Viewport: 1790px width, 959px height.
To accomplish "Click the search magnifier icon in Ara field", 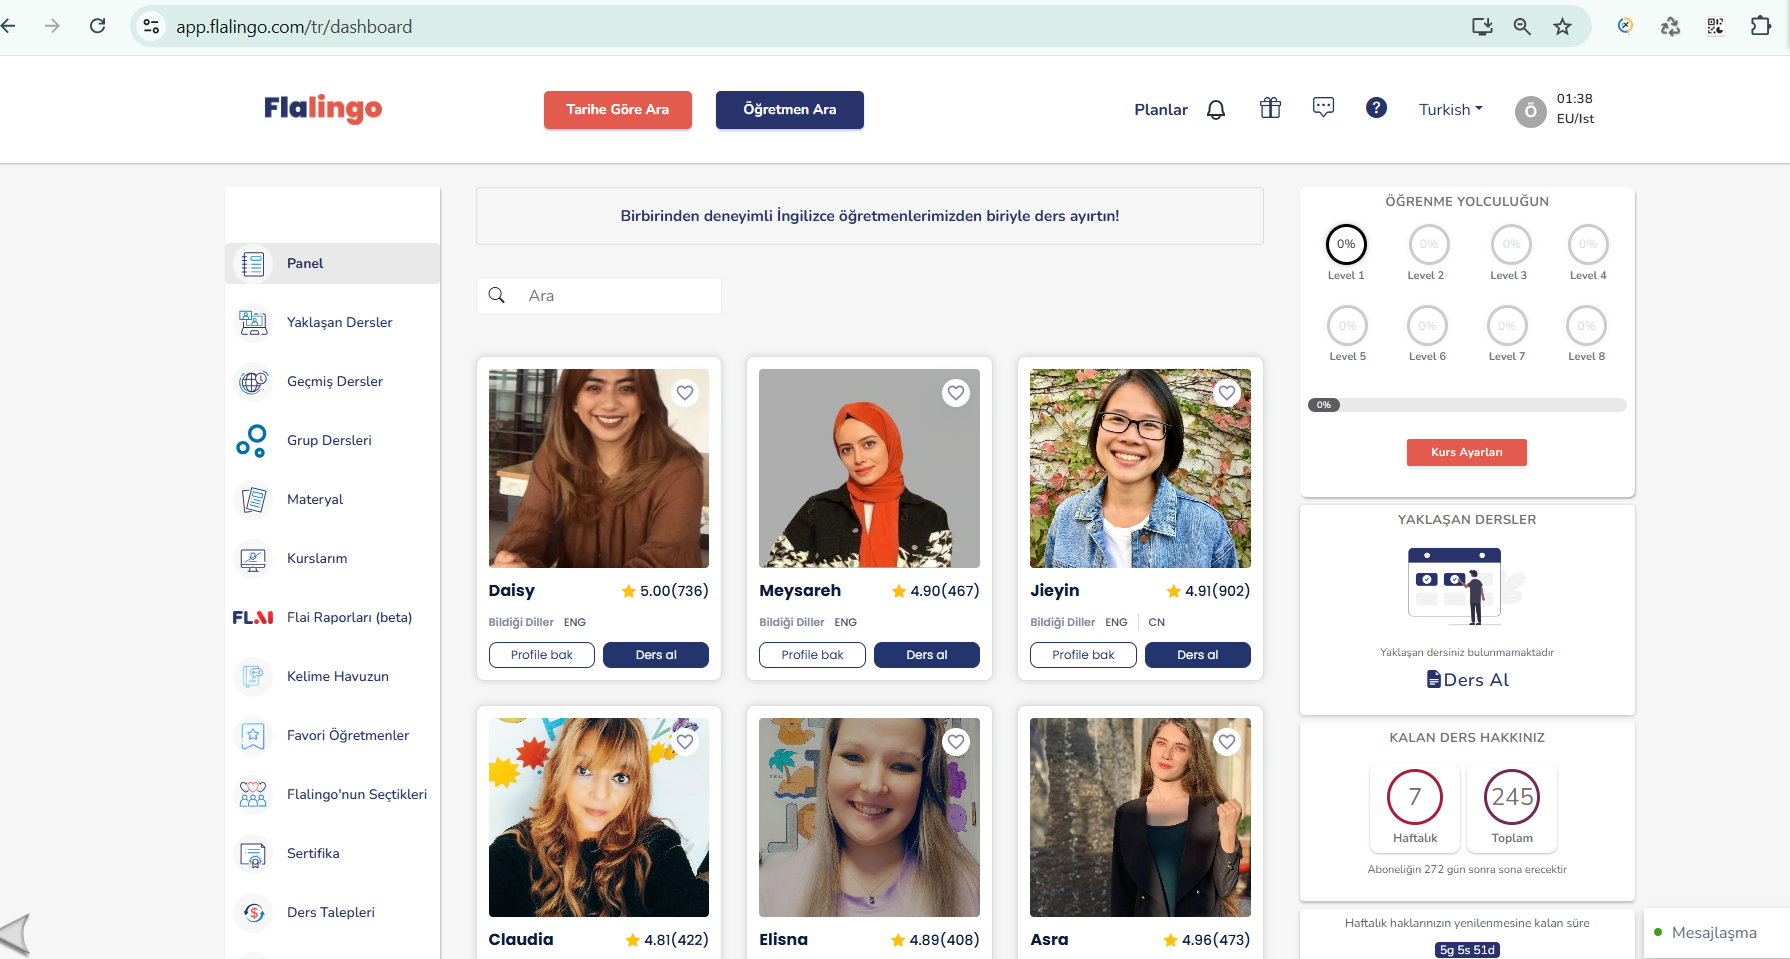I will click(x=497, y=295).
